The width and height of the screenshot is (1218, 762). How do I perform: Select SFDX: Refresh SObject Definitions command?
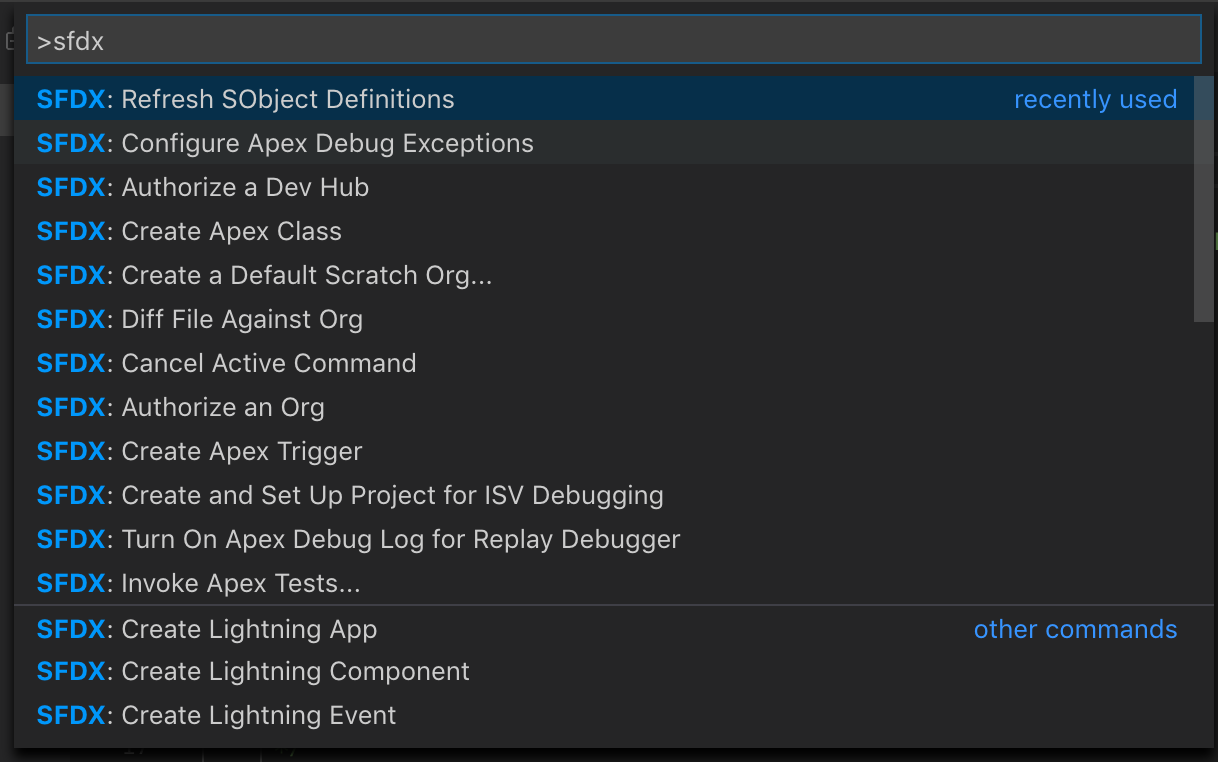(287, 99)
